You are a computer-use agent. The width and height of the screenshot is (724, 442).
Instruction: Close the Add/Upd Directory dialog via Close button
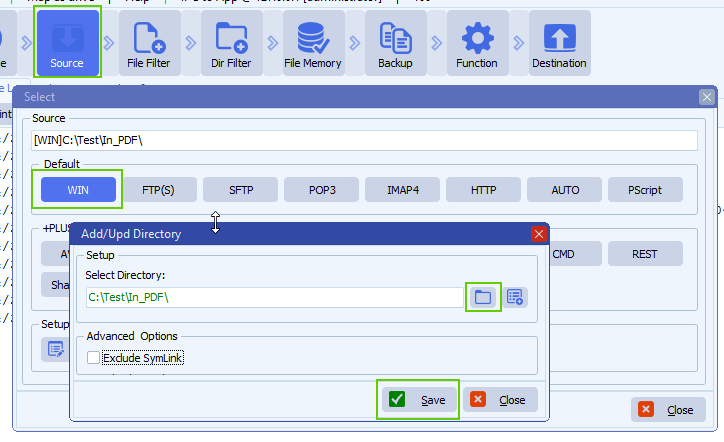click(501, 400)
